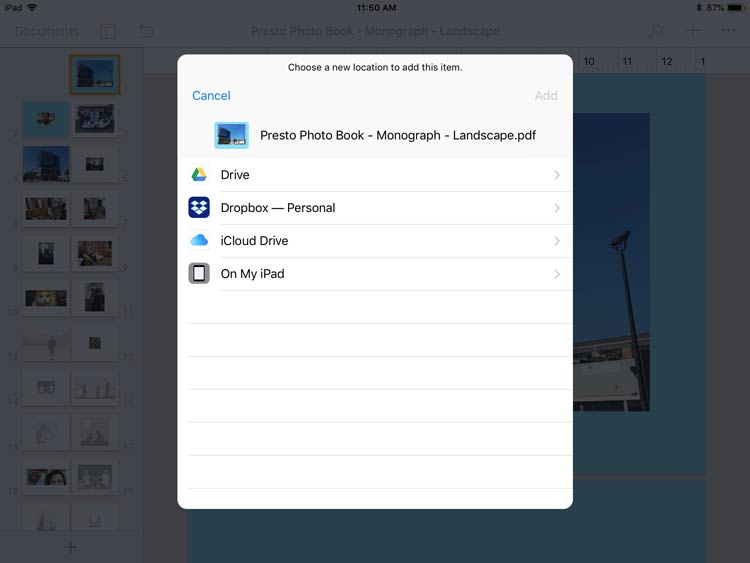Tap the iCloud Drive cloud icon
Screen dimensions: 750x563
tap(199, 240)
